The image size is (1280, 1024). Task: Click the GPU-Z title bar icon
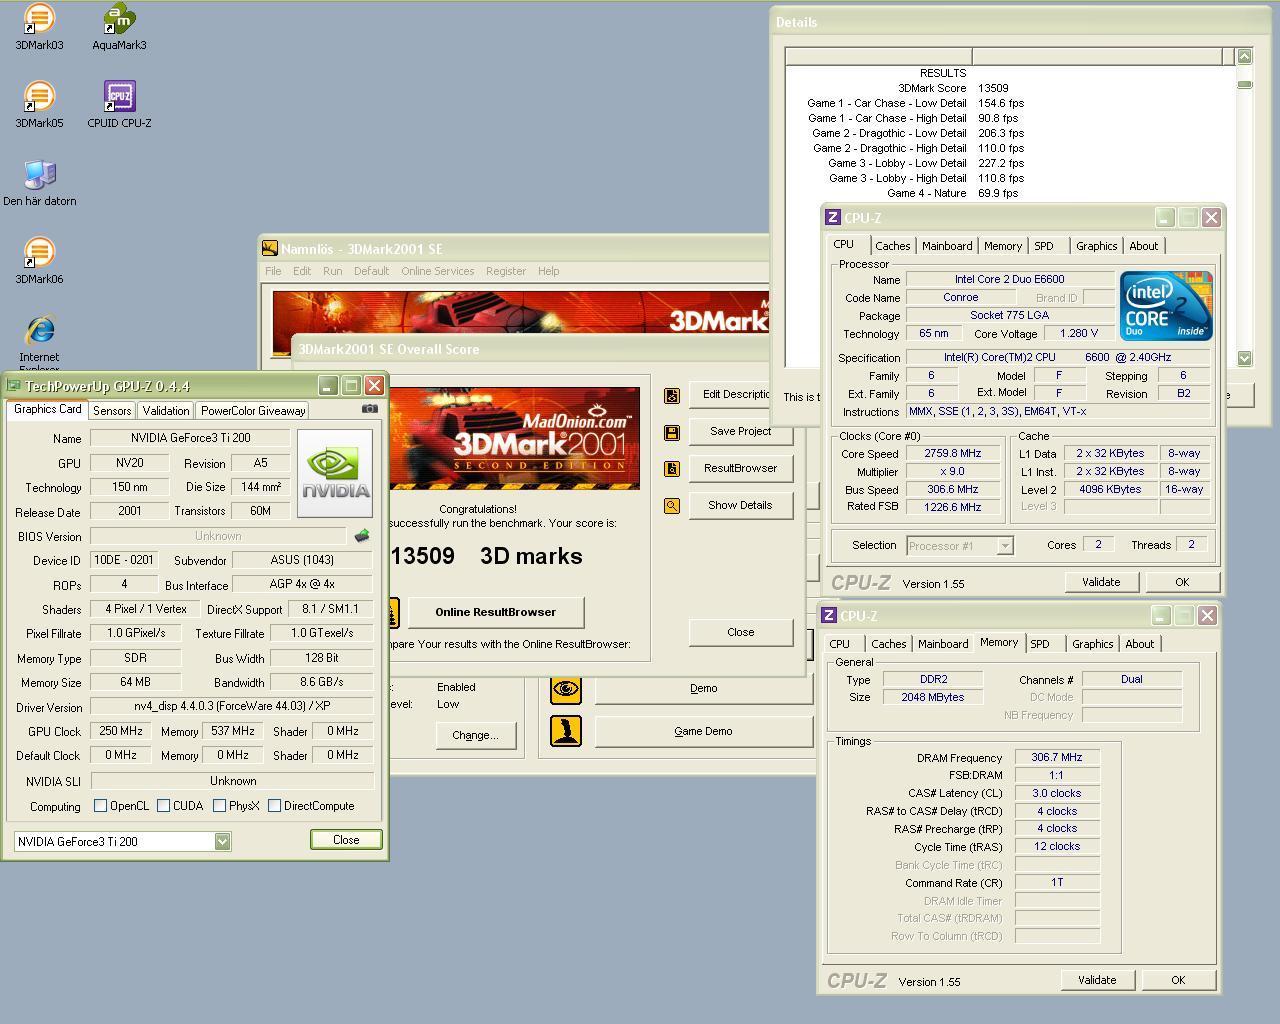click(x=13, y=385)
